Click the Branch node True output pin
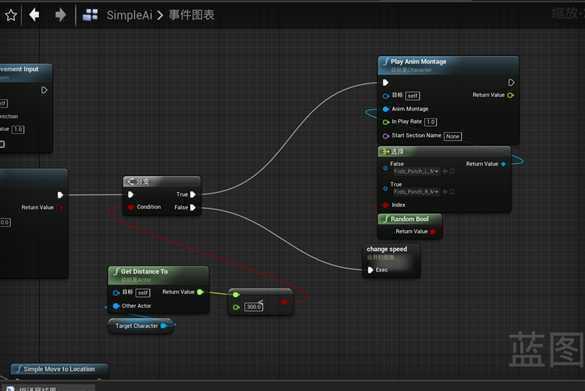This screenshot has height=391, width=585. coord(193,194)
